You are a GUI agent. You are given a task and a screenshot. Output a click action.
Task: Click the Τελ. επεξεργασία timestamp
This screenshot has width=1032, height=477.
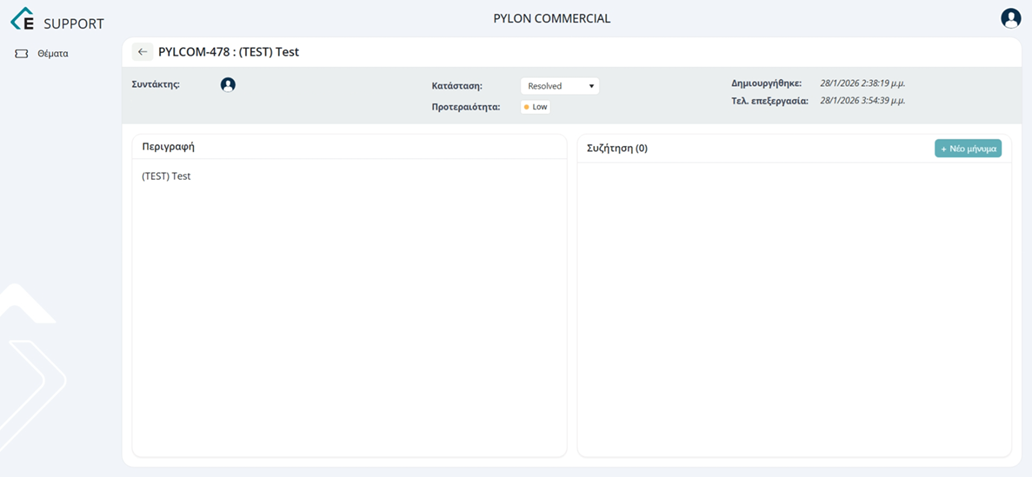coord(862,101)
